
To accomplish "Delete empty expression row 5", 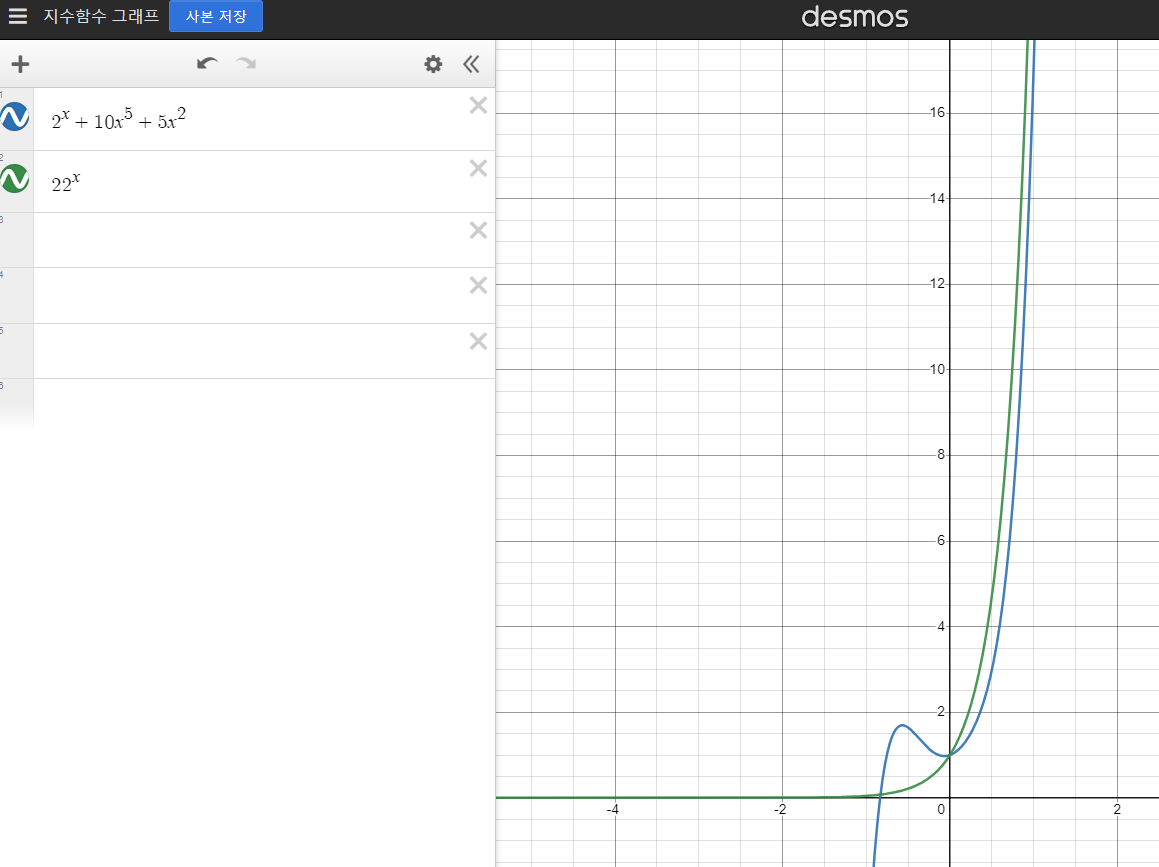I will pyautogui.click(x=478, y=341).
